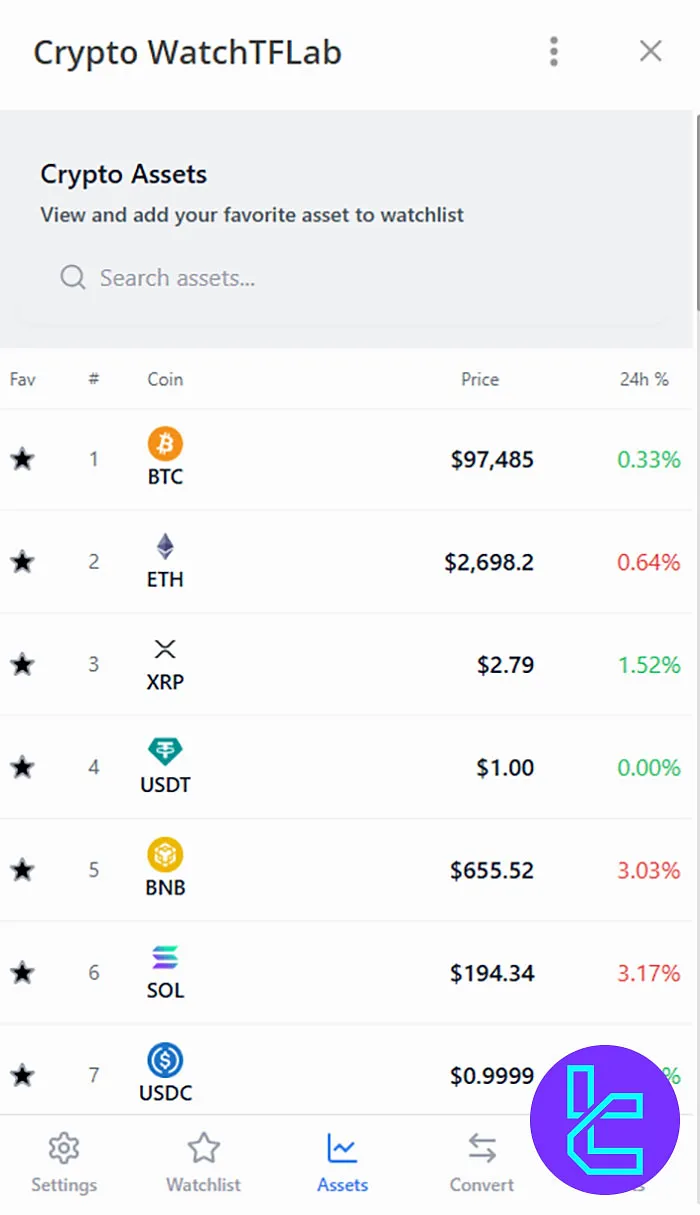
Task: Open the Convert tab
Action: click(481, 1162)
